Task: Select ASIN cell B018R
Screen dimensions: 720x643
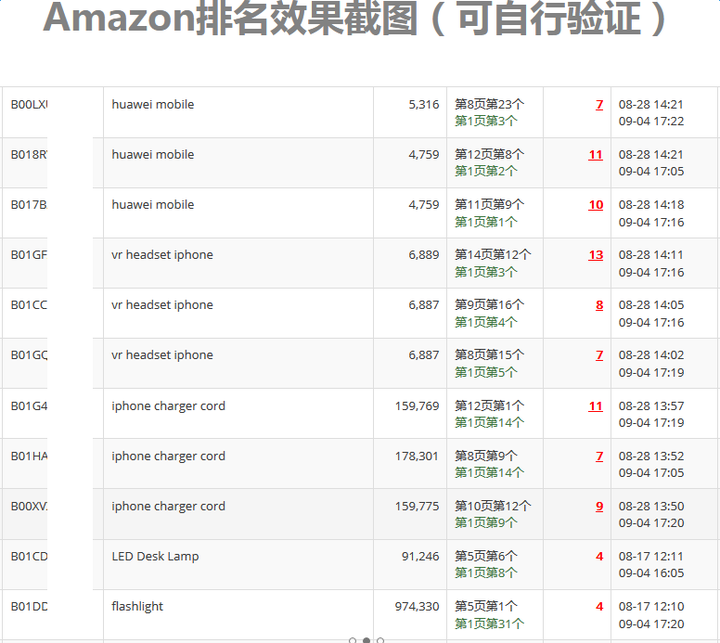Action: (x=29, y=155)
